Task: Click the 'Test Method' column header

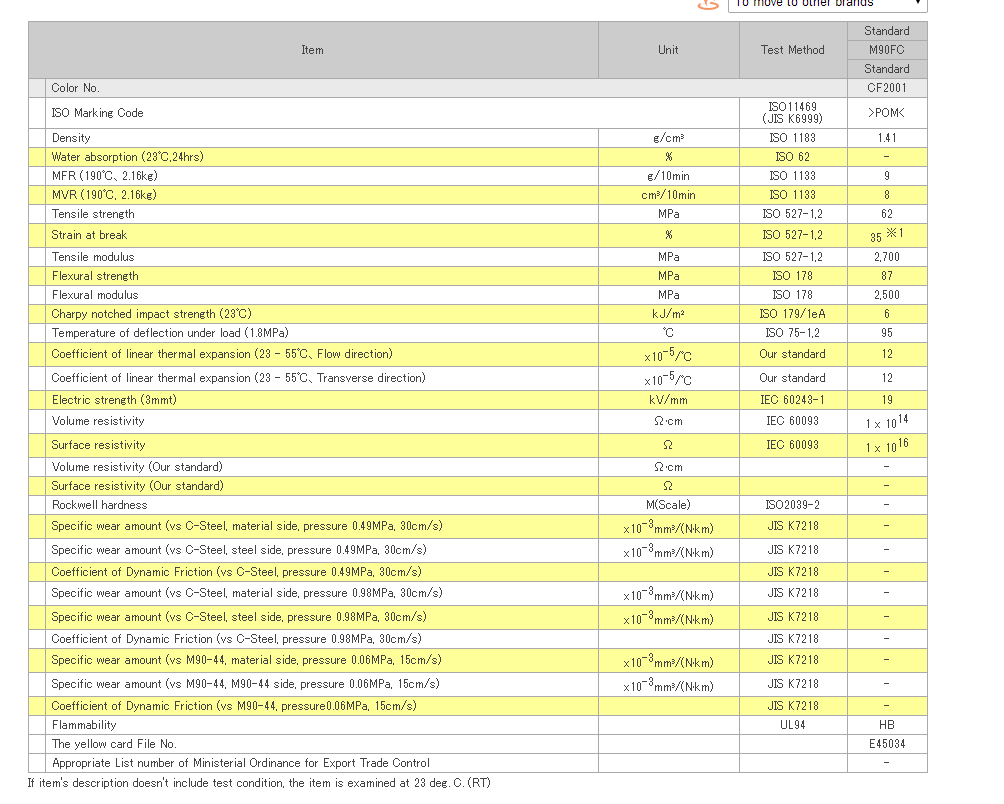Action: click(x=793, y=50)
